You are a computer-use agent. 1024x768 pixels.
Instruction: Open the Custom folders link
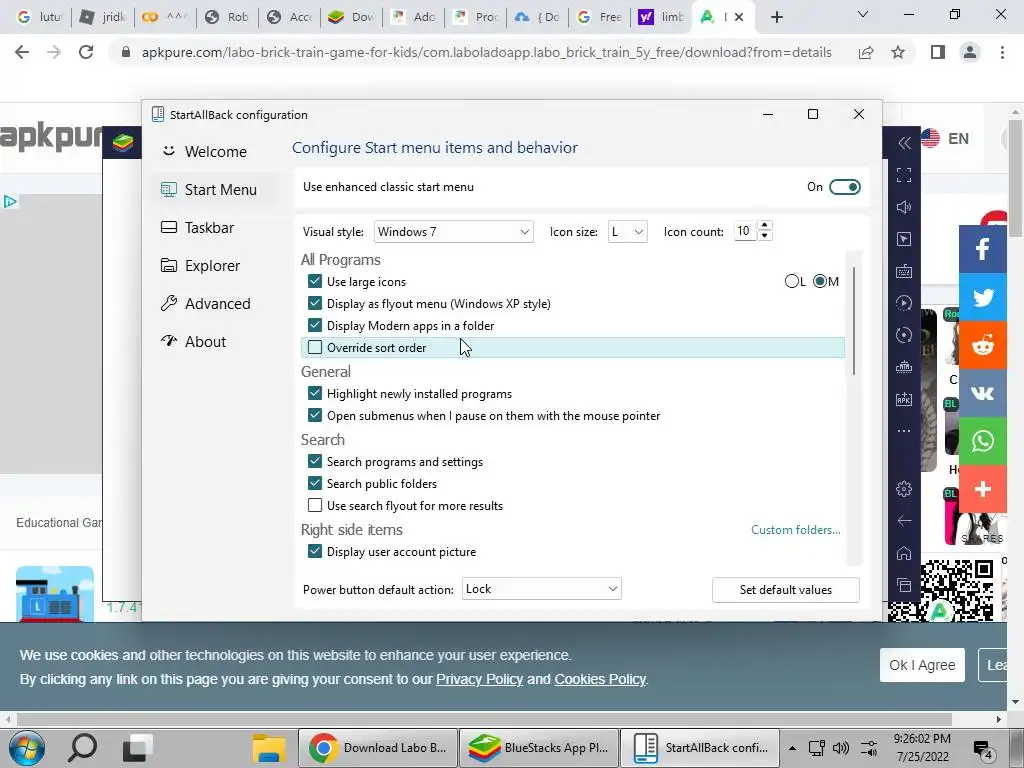pyautogui.click(x=795, y=530)
